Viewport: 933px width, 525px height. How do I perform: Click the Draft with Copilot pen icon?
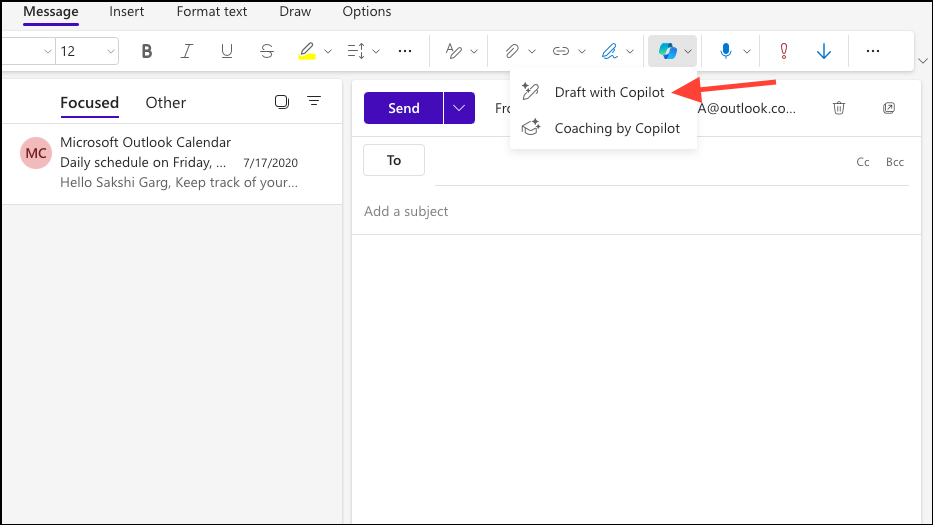[530, 92]
